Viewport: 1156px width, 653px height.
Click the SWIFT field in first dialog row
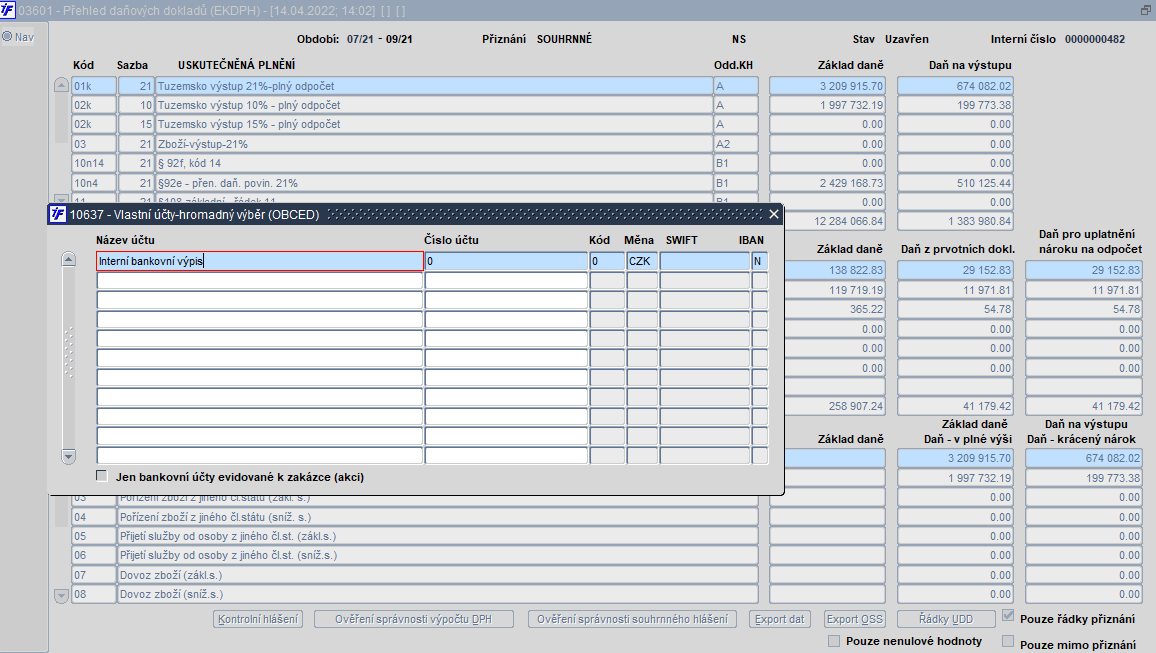pos(705,261)
